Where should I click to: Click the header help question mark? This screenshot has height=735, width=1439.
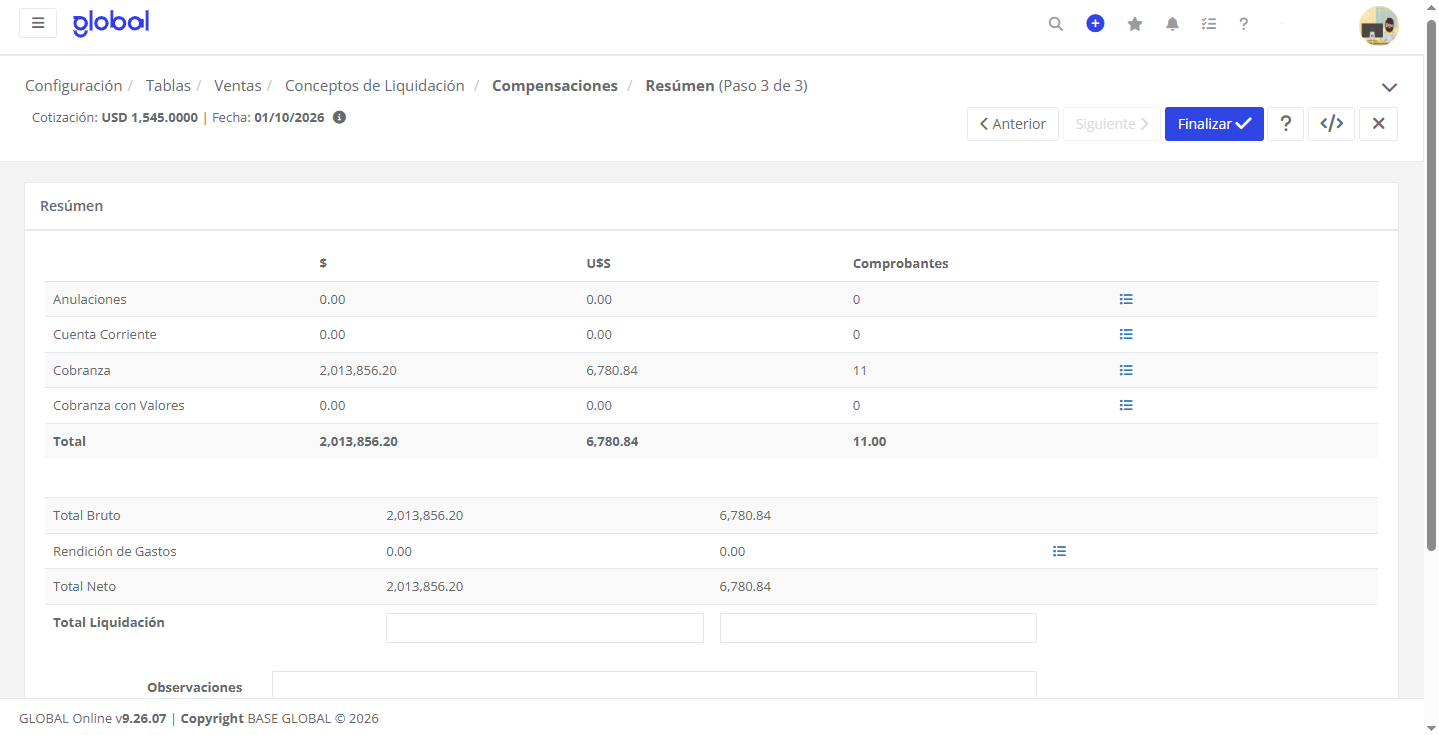click(1244, 24)
